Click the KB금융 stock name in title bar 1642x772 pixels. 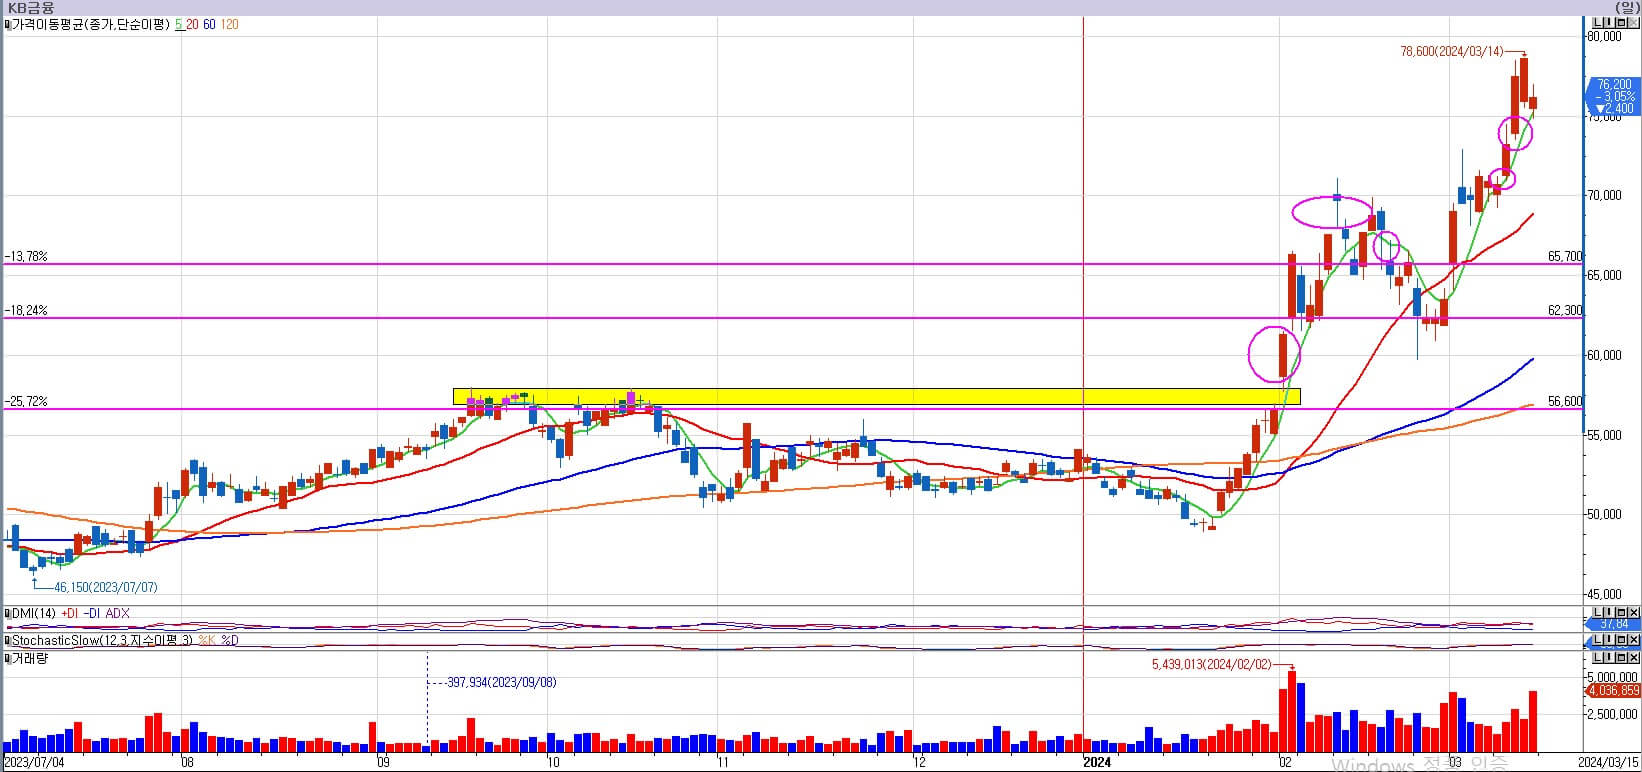31,8
